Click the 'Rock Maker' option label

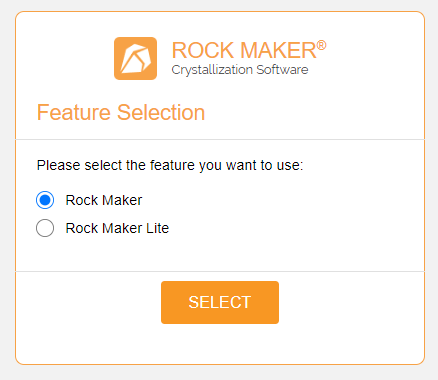click(104, 200)
